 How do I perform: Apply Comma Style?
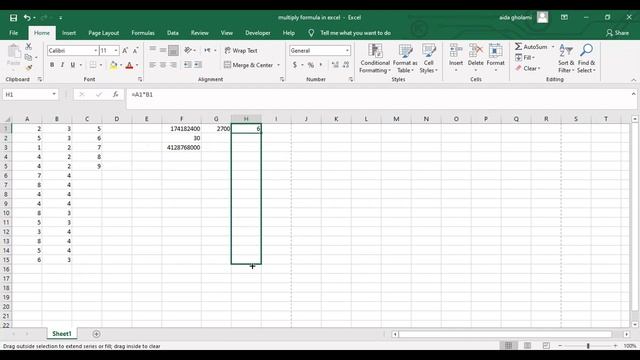[321, 65]
